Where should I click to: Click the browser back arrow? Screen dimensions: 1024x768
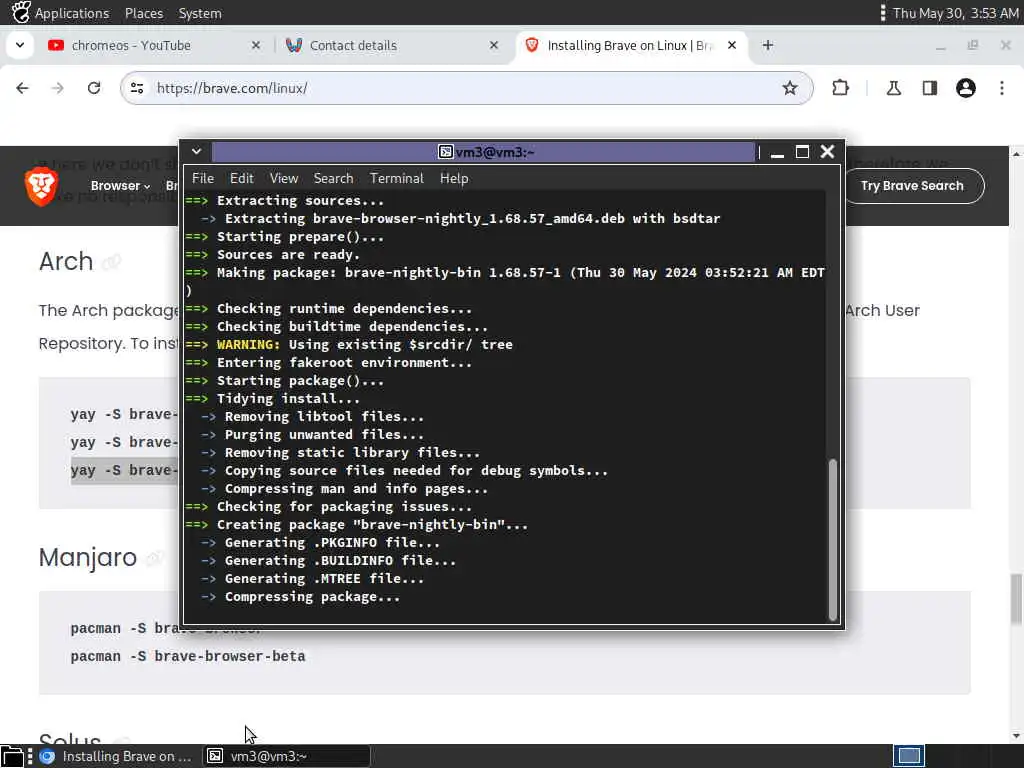pos(22,88)
